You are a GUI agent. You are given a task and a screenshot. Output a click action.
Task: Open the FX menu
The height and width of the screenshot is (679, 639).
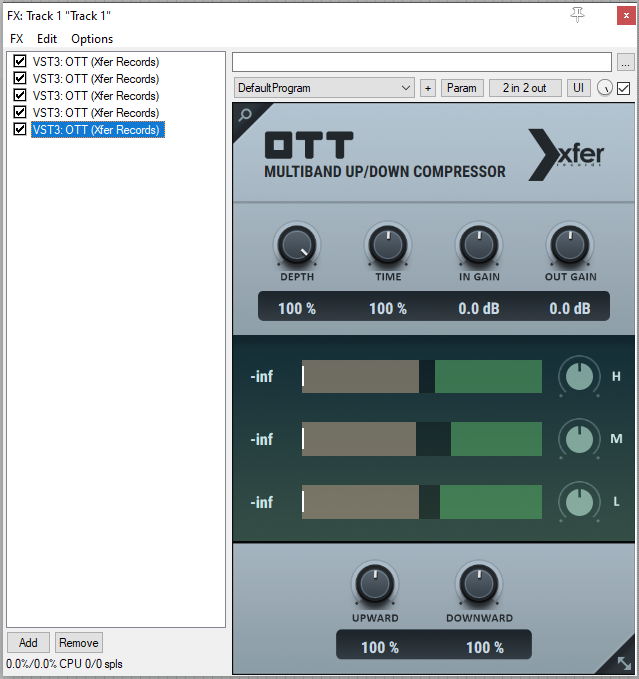(x=16, y=39)
